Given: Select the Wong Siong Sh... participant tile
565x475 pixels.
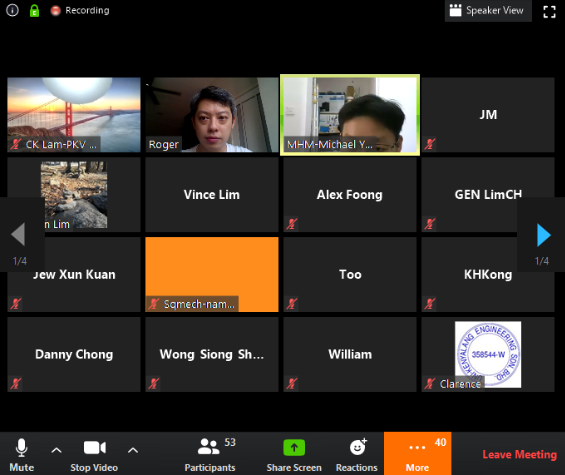Looking at the screenshot, I should click(x=212, y=354).
